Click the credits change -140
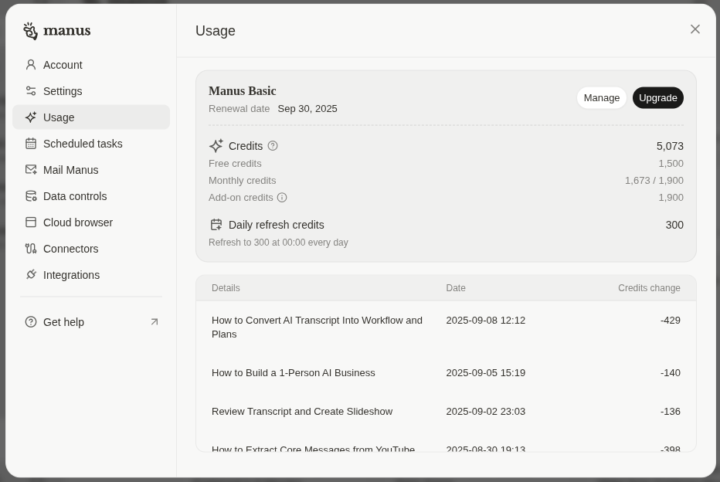This screenshot has width=720, height=482. point(670,373)
